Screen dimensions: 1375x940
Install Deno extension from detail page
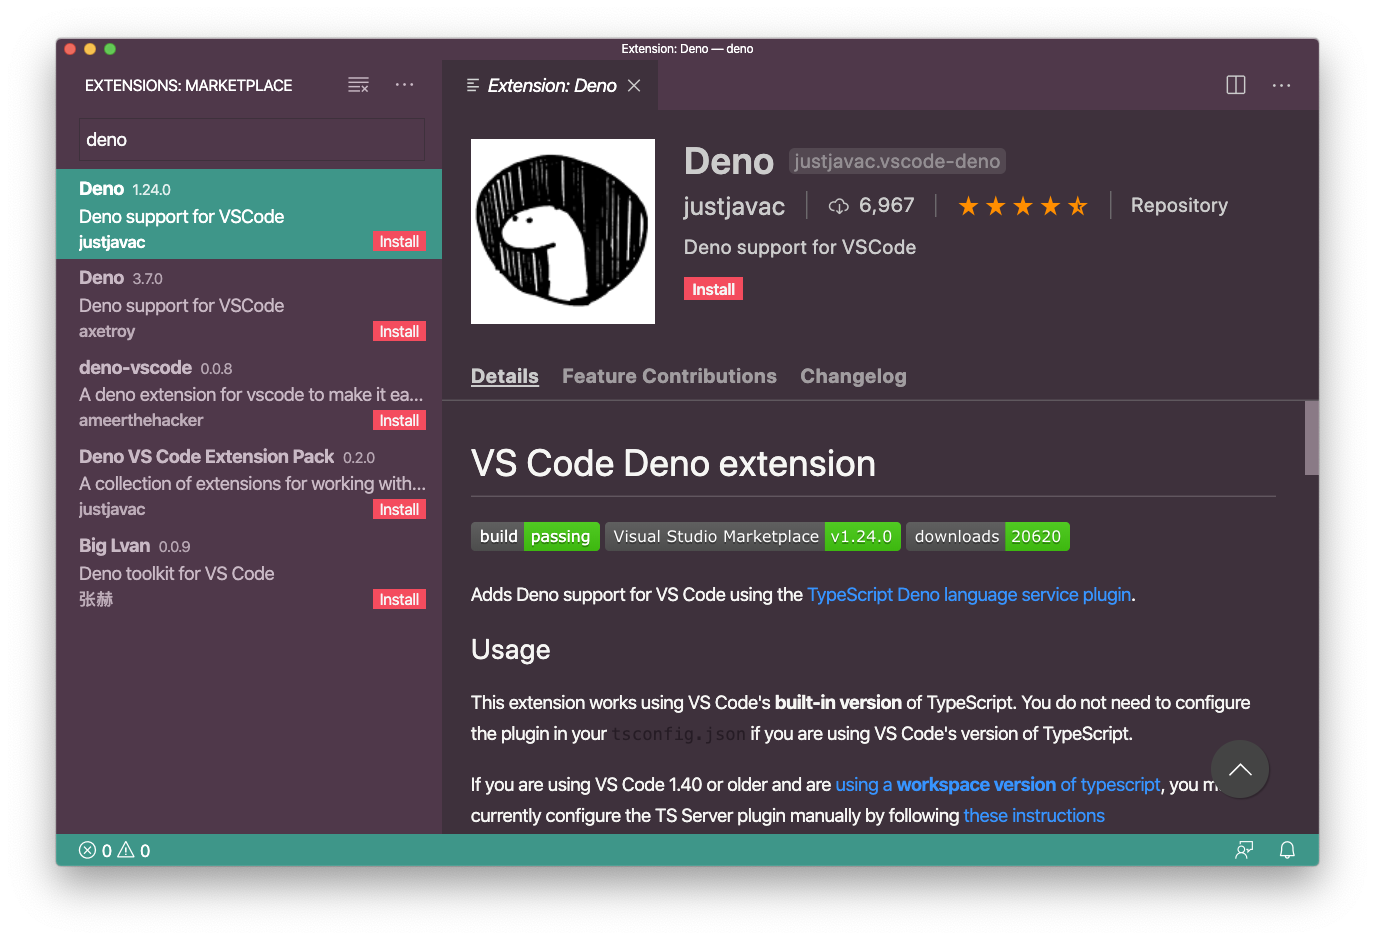pos(713,289)
